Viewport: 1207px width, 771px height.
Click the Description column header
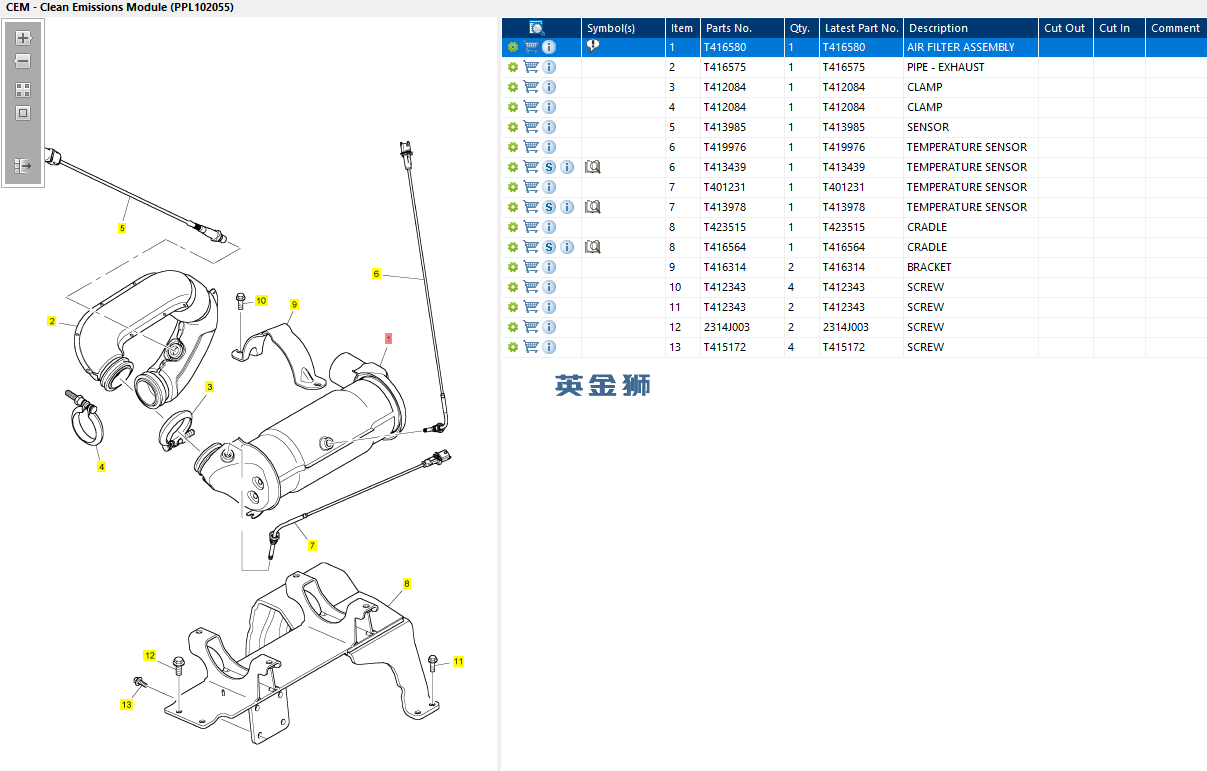coord(938,28)
